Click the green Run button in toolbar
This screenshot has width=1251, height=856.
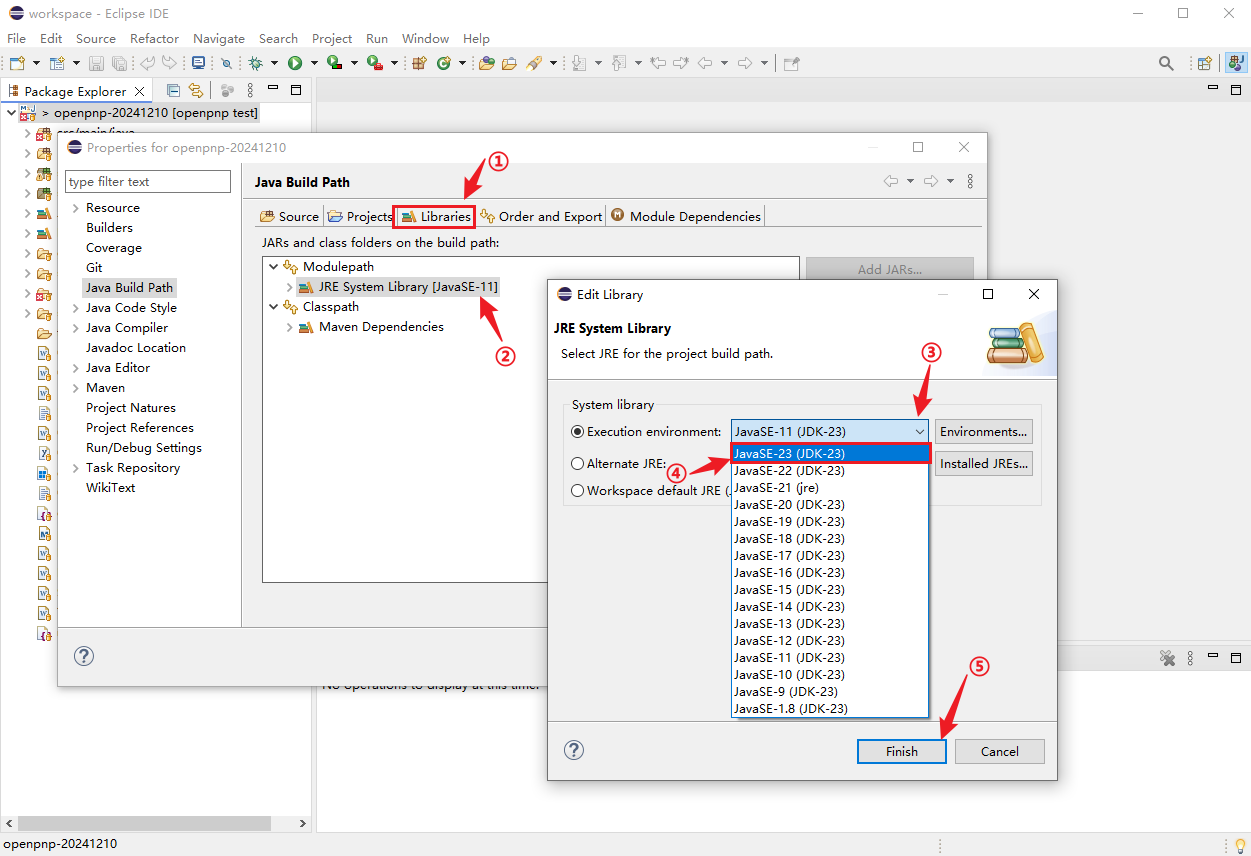coord(295,63)
